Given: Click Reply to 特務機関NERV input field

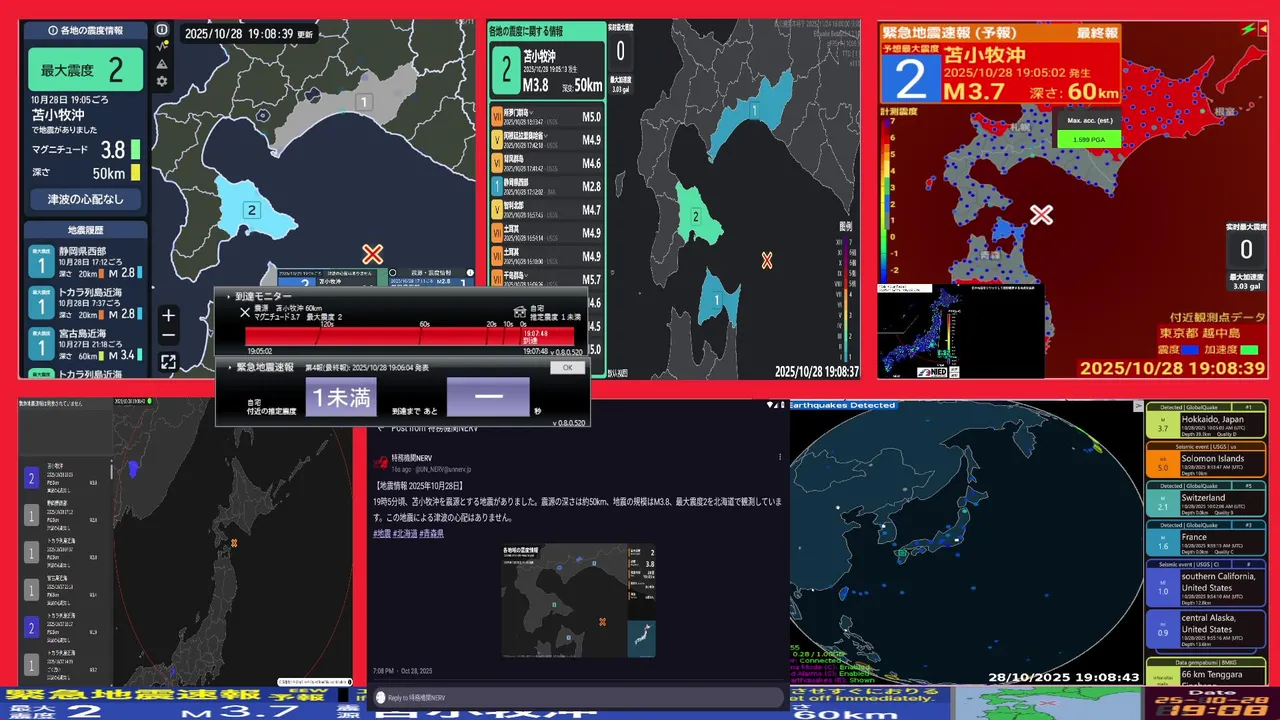Looking at the screenshot, I should click(577, 697).
